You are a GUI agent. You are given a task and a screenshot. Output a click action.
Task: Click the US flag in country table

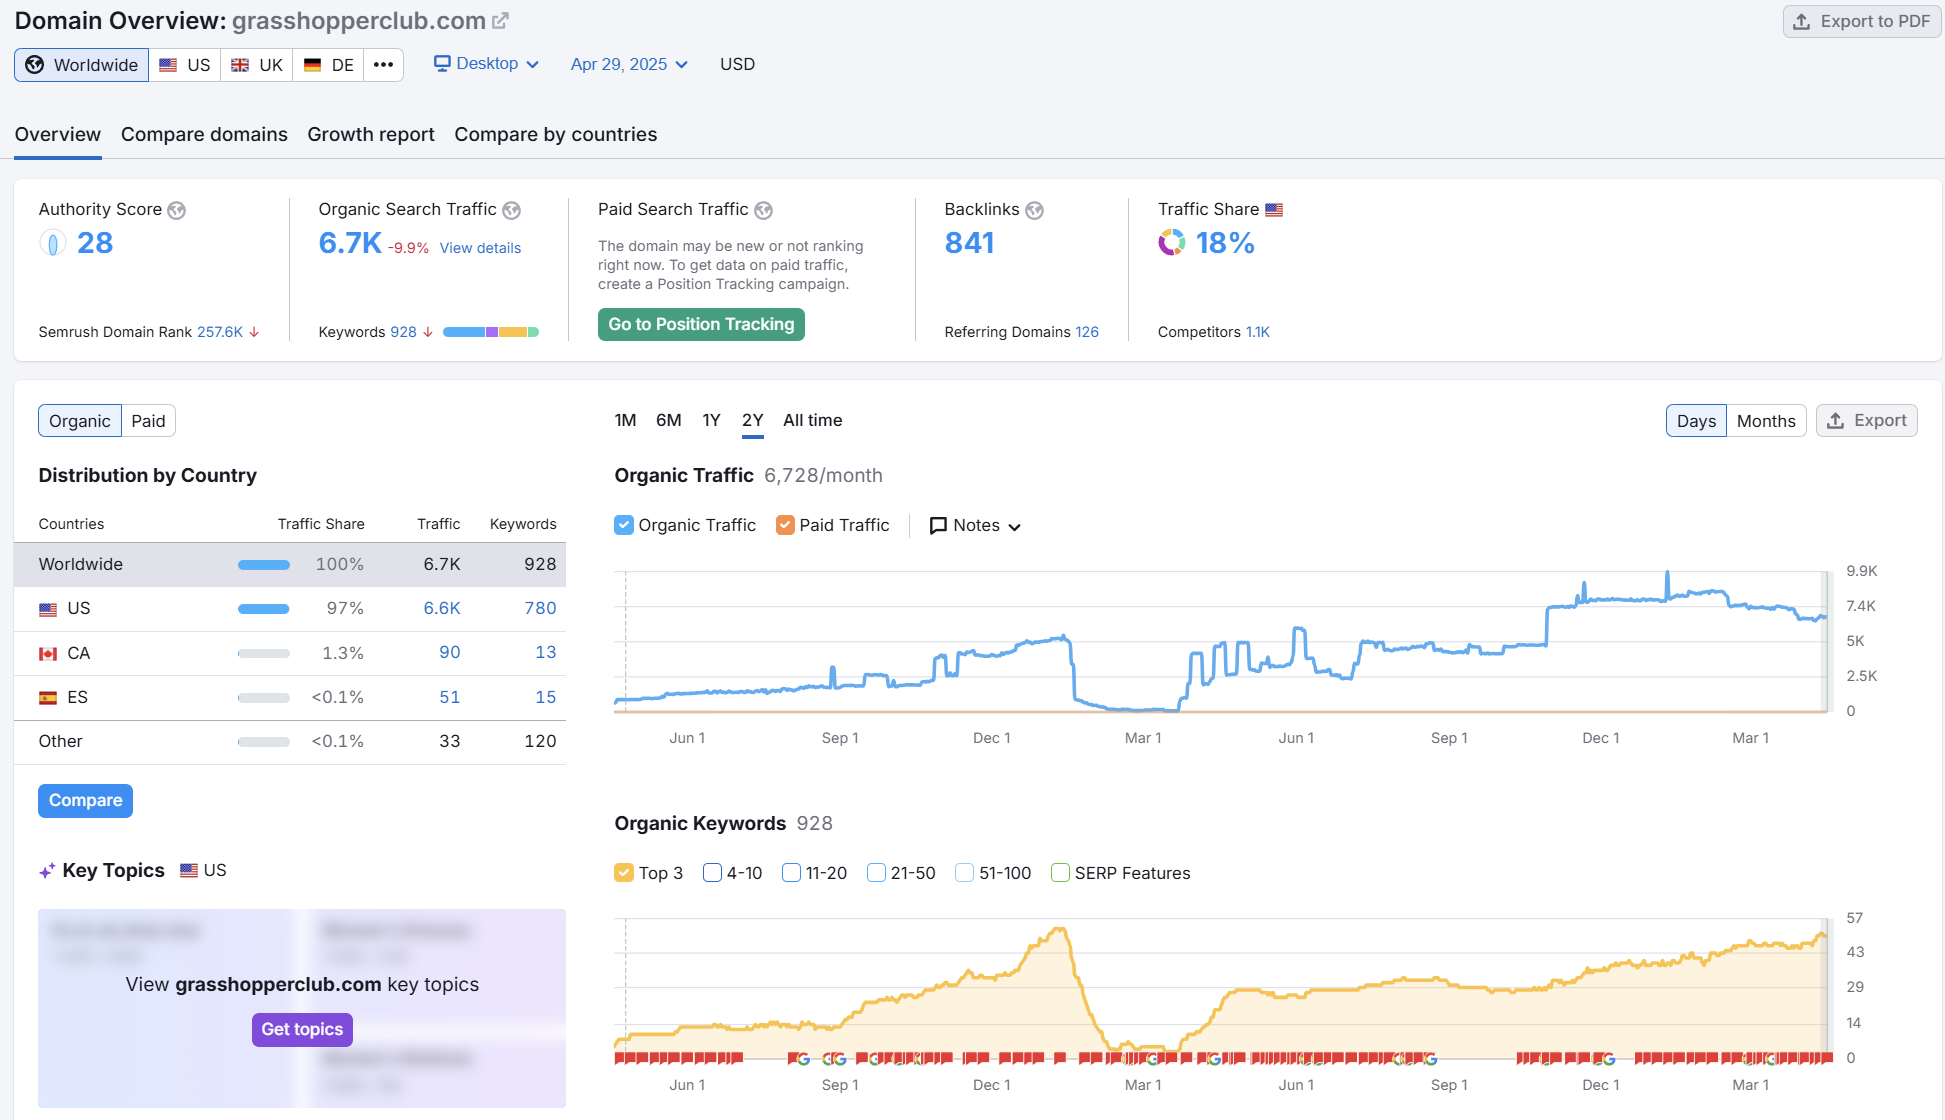tap(48, 609)
